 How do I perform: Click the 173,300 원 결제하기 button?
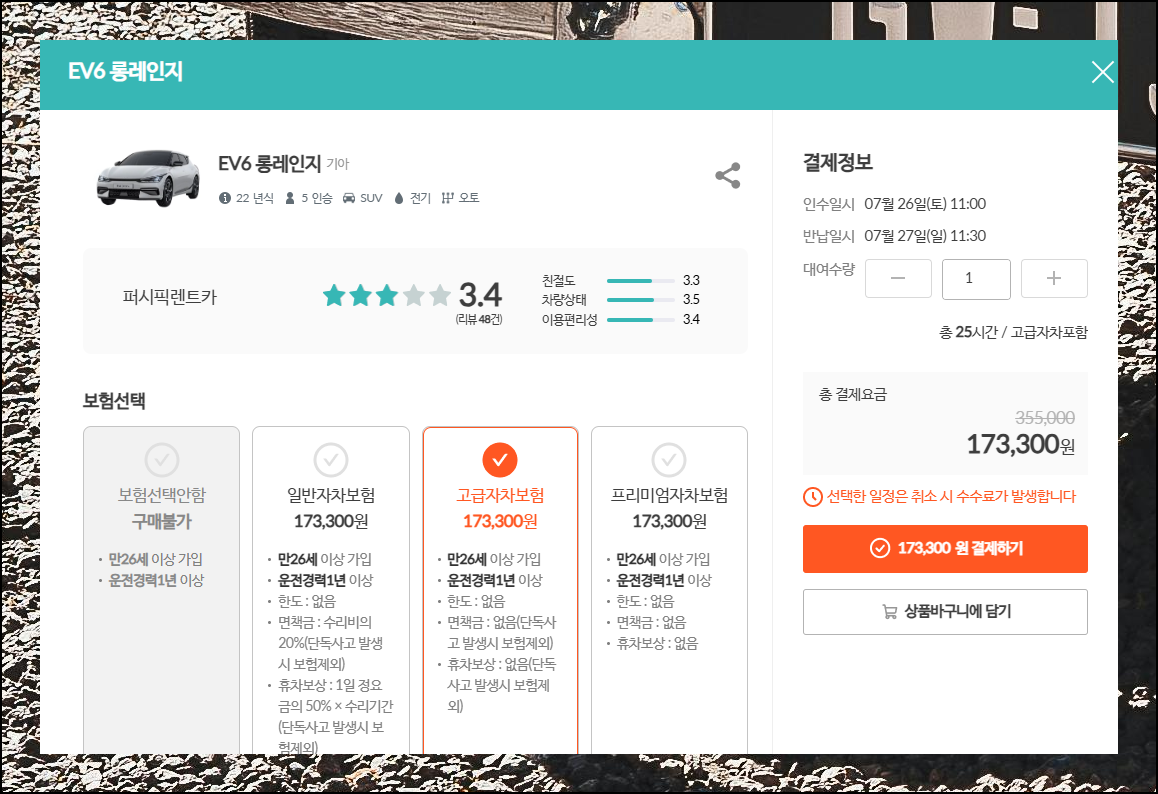point(945,549)
